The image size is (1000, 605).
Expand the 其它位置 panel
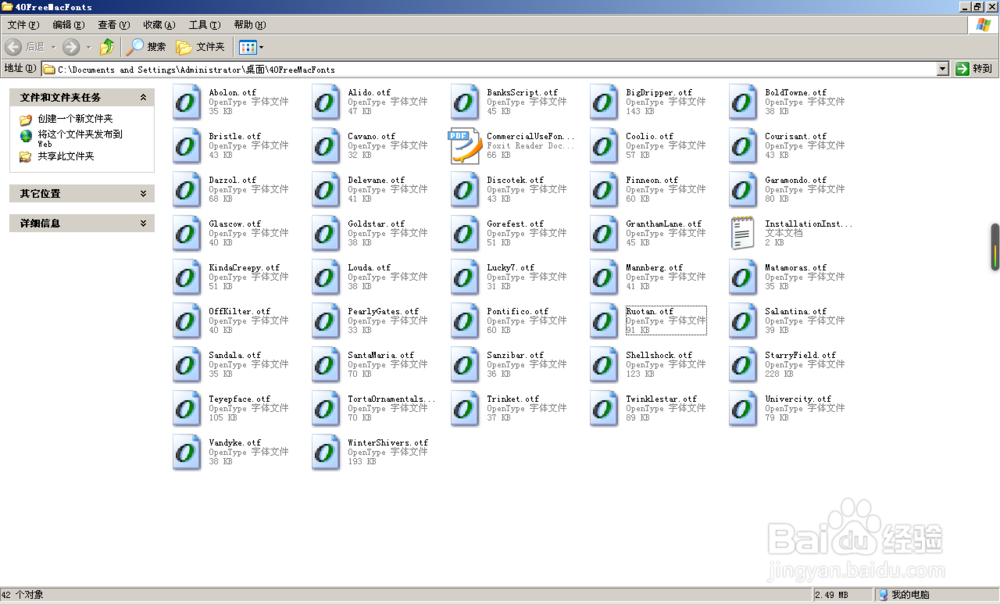tap(143, 193)
